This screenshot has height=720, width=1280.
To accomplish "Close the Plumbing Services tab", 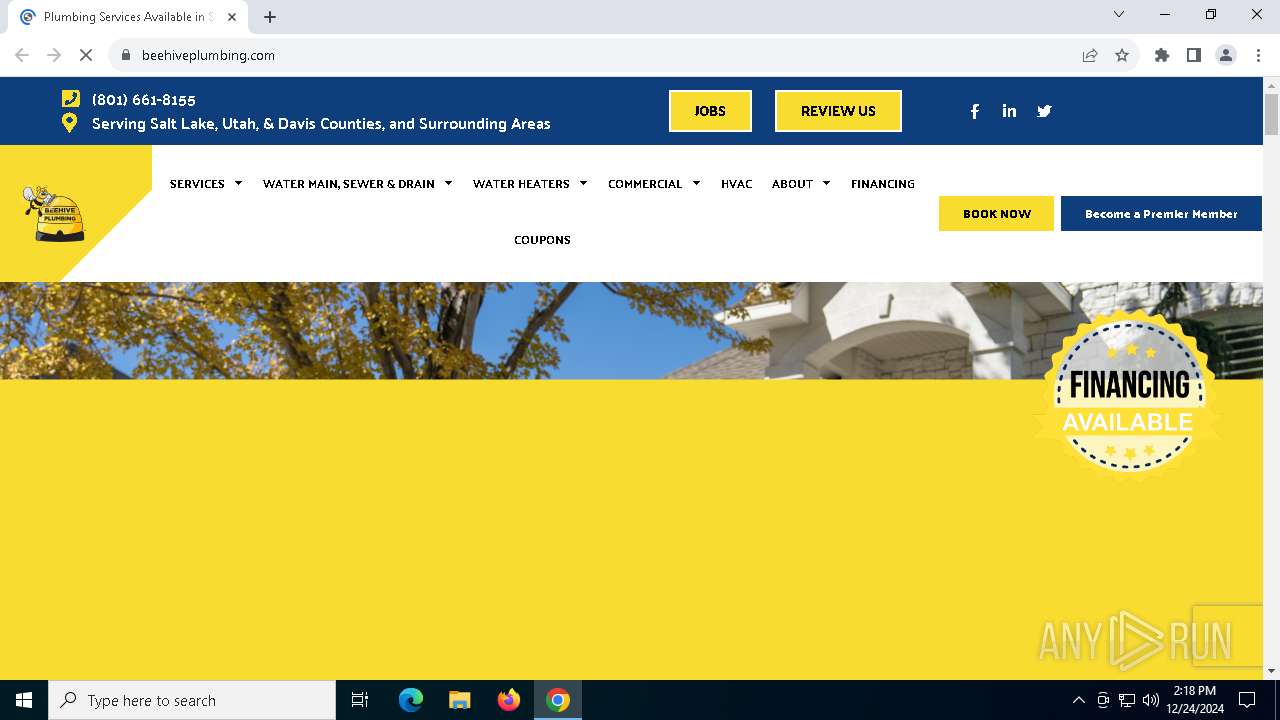I will point(232,17).
